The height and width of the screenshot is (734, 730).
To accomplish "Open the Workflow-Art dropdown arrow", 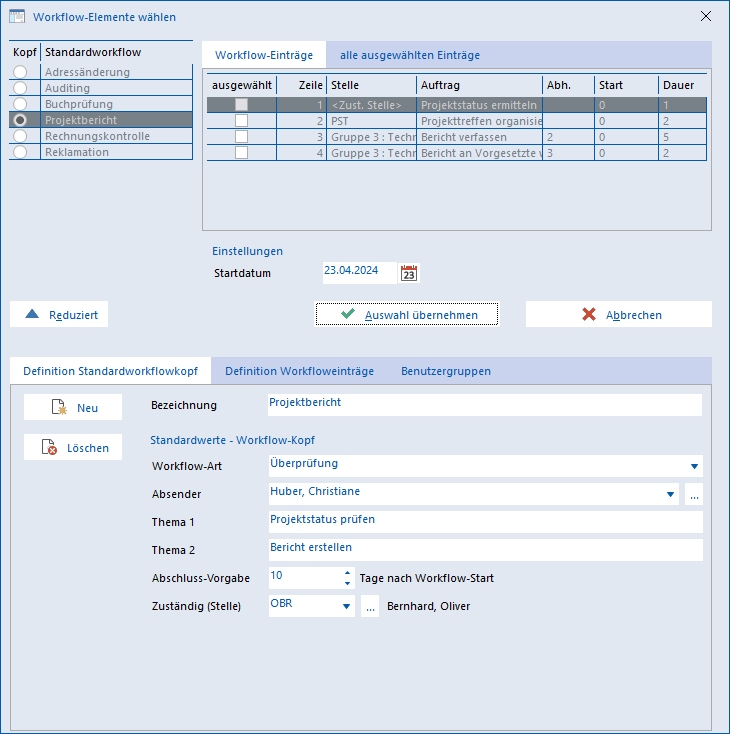I will coord(694,466).
